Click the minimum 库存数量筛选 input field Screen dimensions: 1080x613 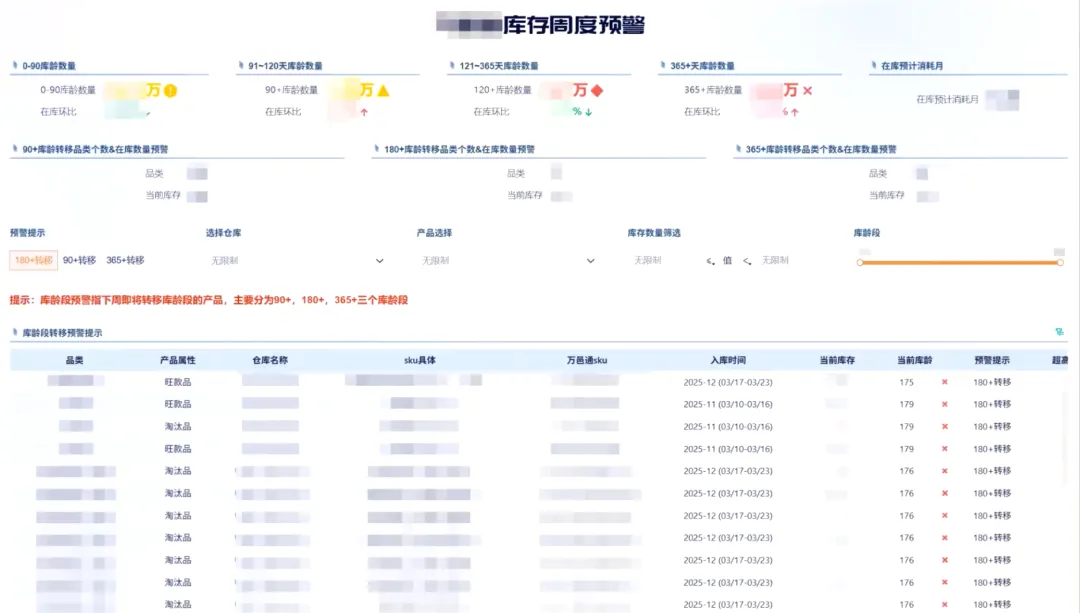coord(662,260)
